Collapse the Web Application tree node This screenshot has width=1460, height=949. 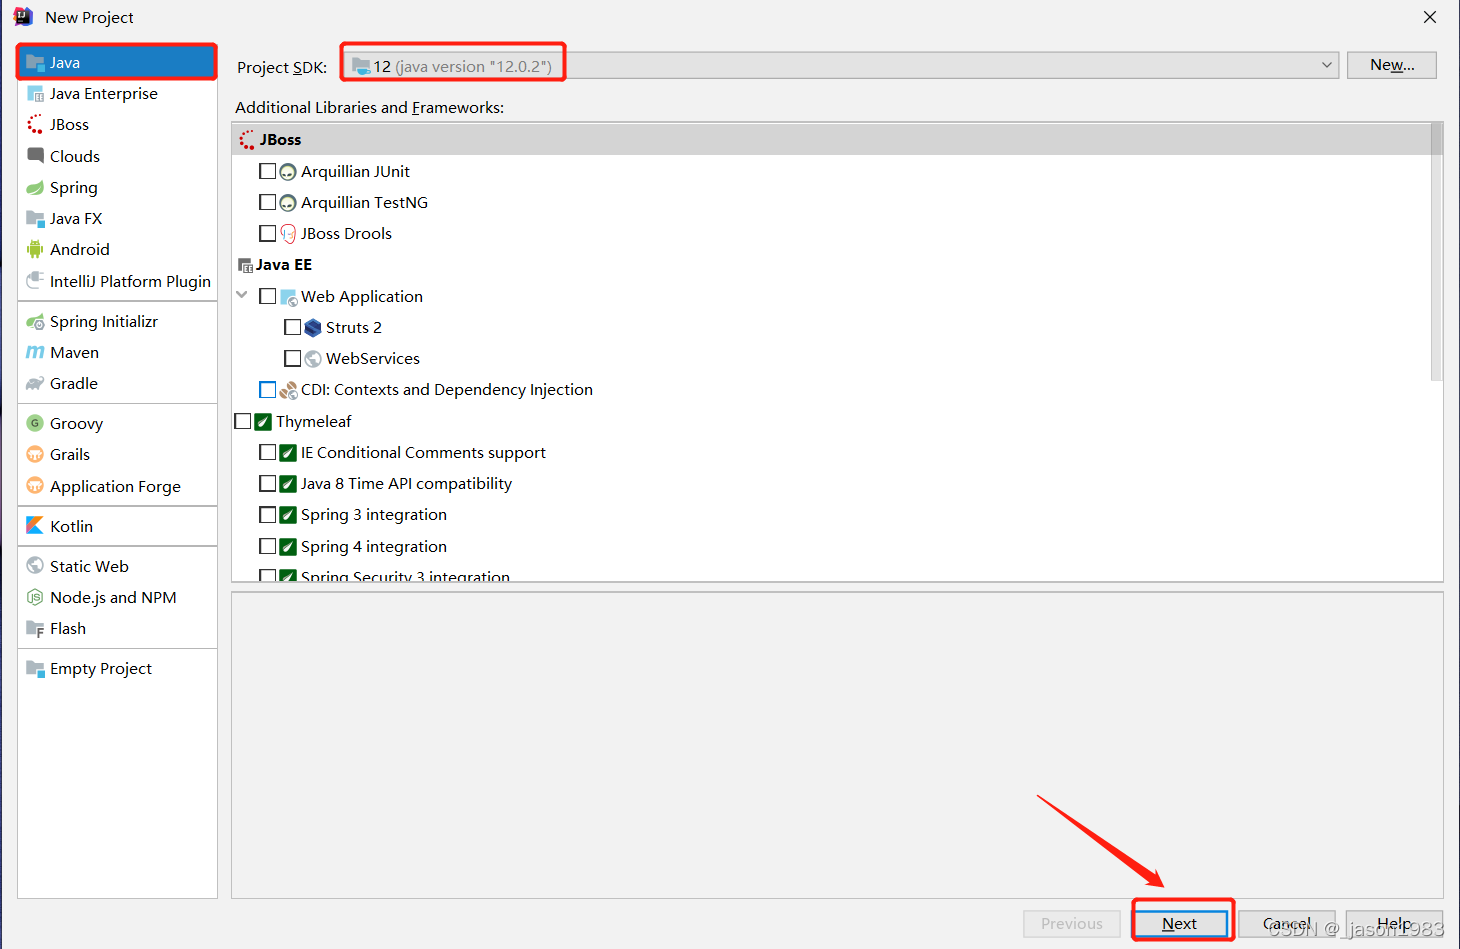(242, 295)
